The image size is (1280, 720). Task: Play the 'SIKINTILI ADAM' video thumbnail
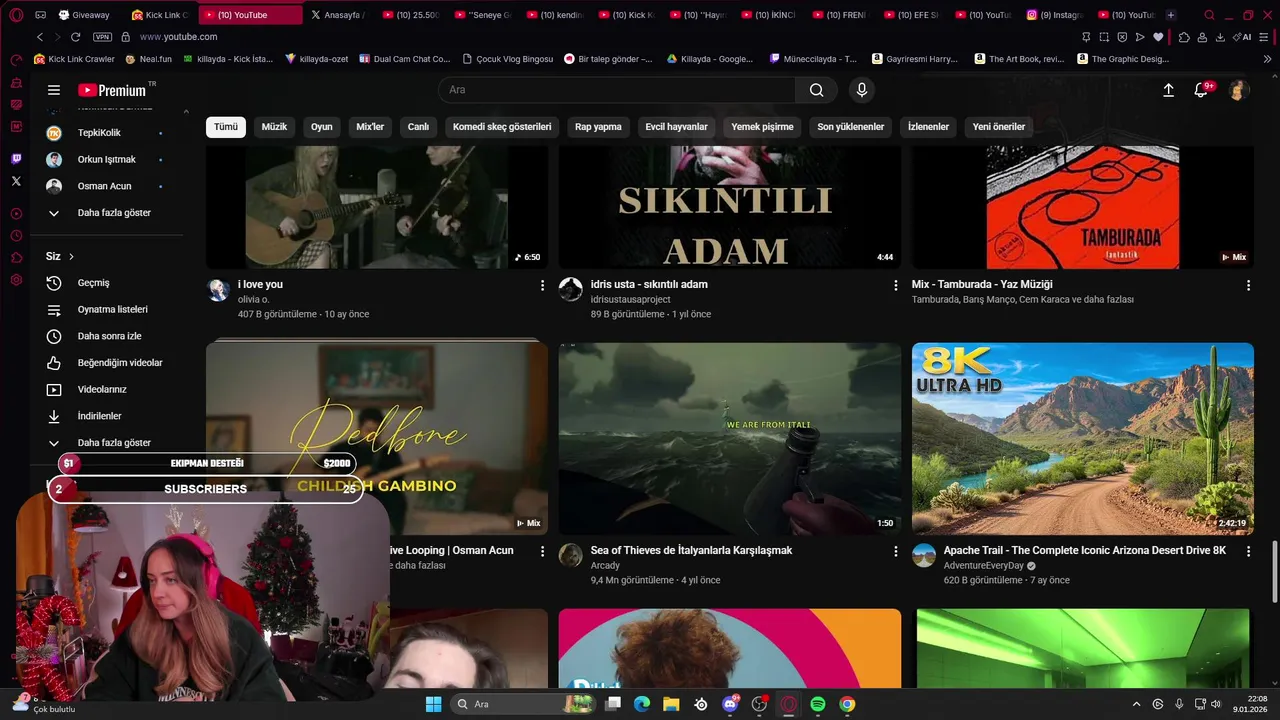point(730,207)
